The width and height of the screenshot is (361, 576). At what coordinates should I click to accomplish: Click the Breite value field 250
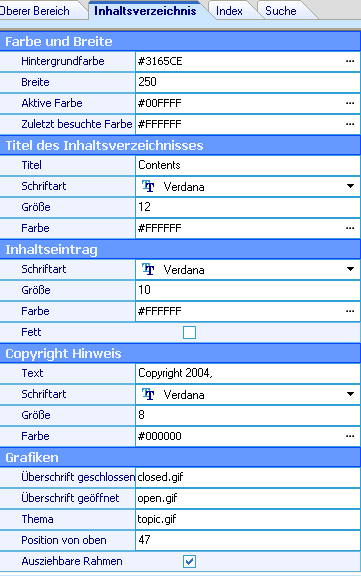248,82
